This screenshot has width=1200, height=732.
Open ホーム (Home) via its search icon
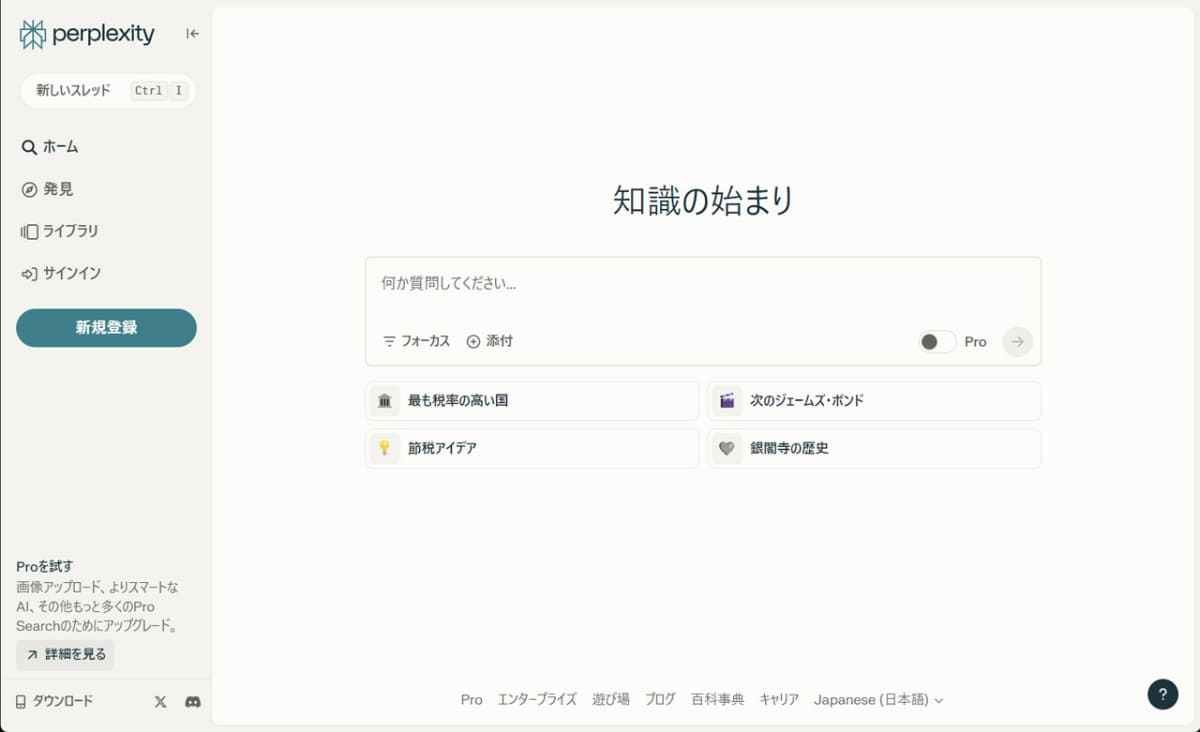(27, 146)
